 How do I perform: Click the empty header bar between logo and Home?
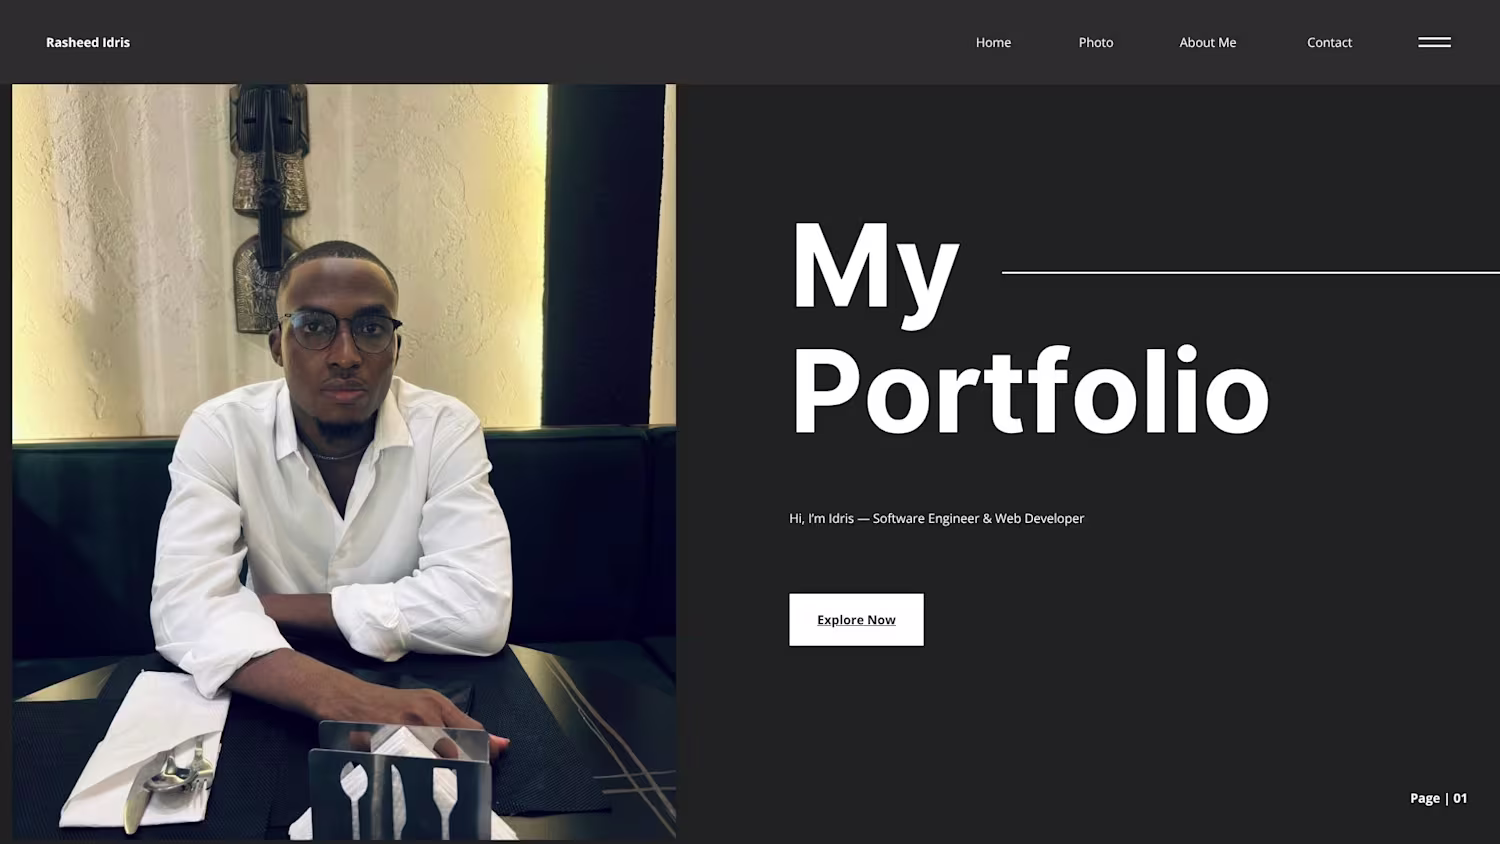[x=550, y=42]
